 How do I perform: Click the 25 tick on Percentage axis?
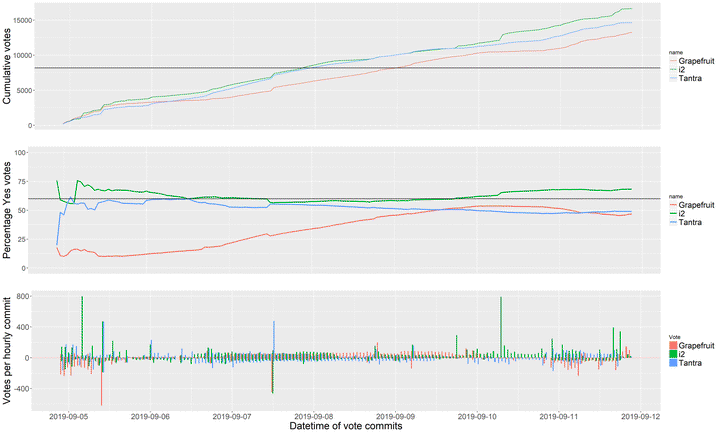click(24, 239)
